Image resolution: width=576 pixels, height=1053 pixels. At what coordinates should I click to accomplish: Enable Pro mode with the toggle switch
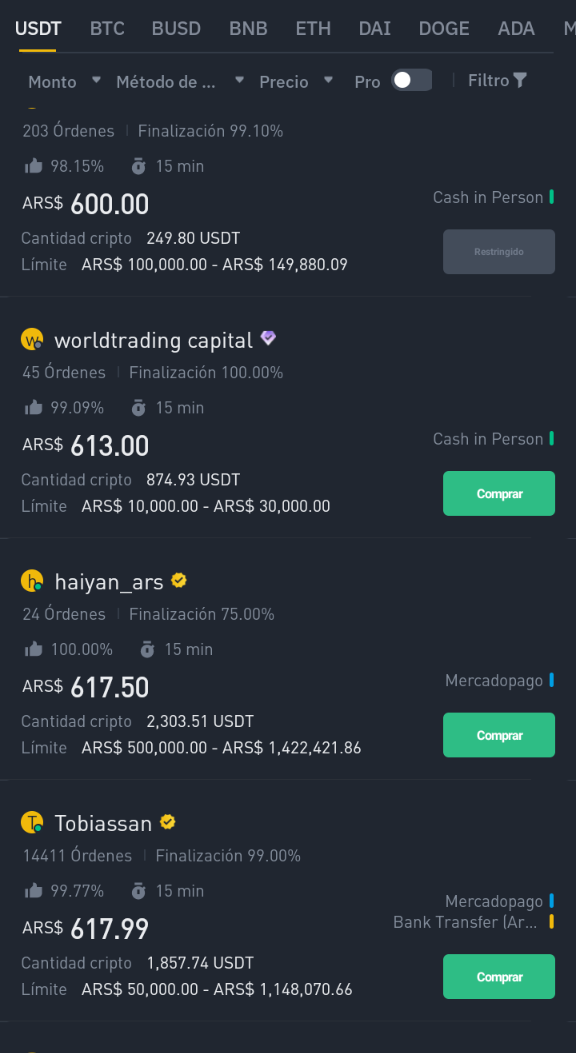(x=411, y=80)
